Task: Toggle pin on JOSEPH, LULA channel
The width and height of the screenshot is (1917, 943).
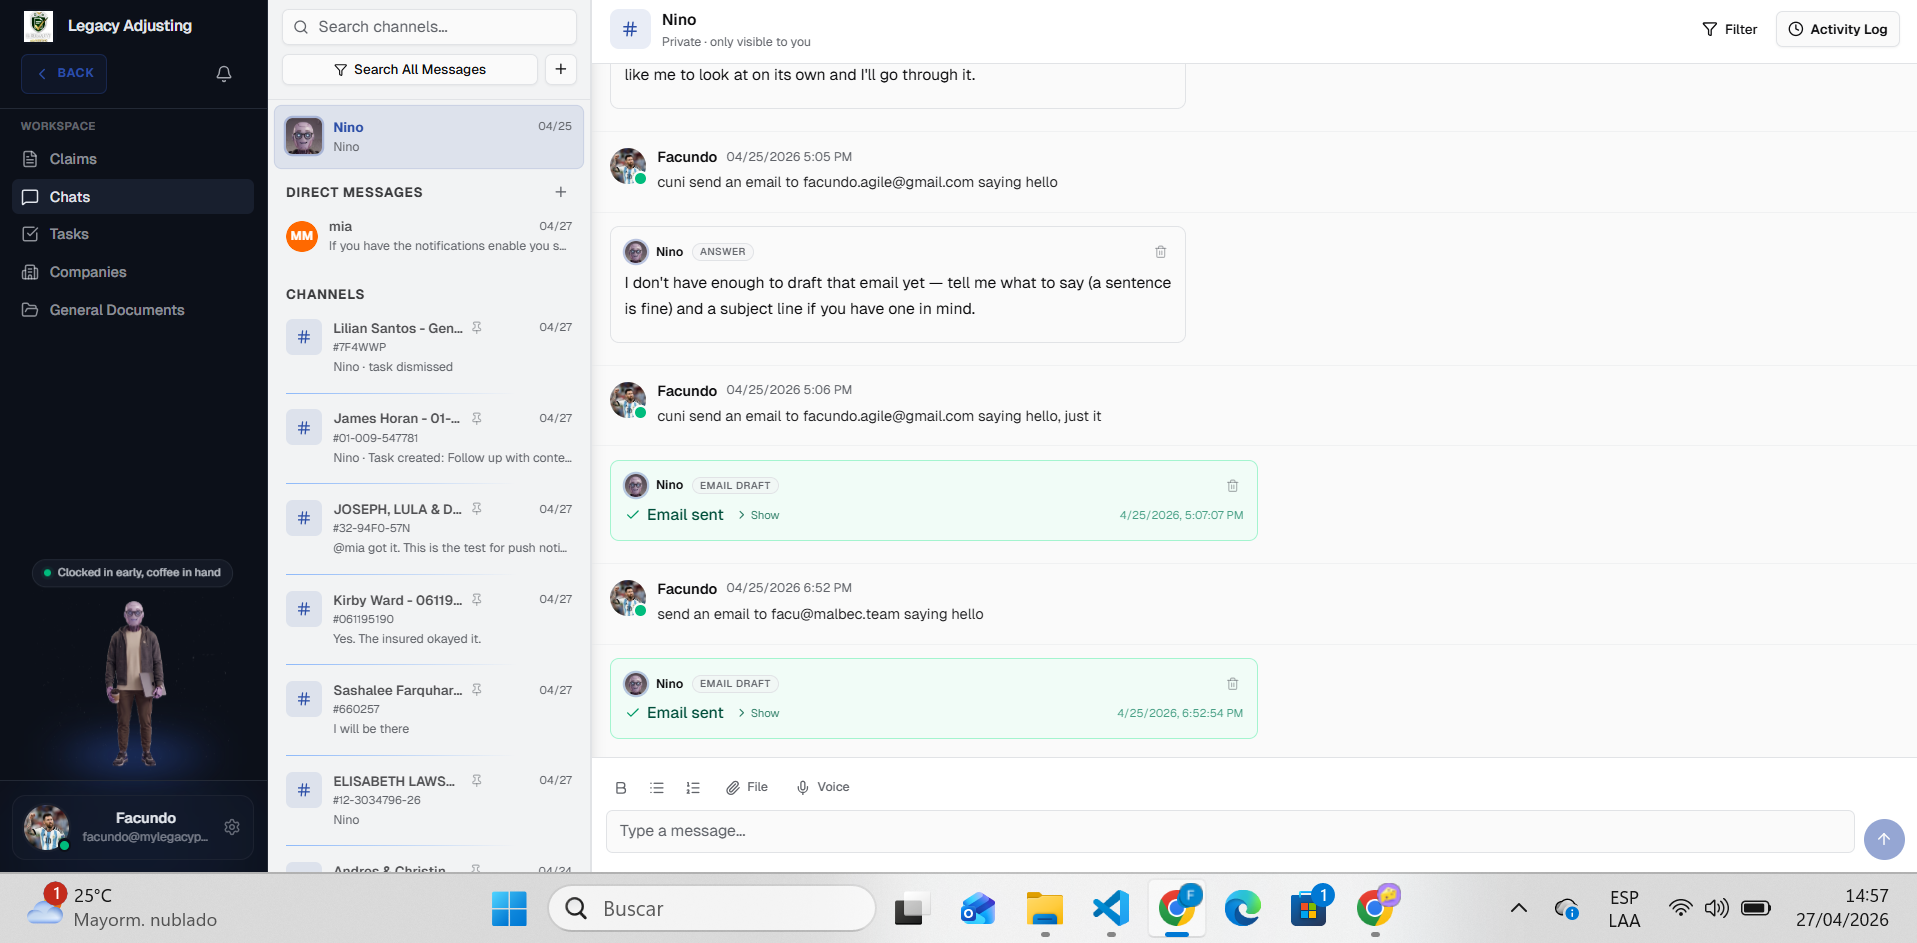Action: 477,509
